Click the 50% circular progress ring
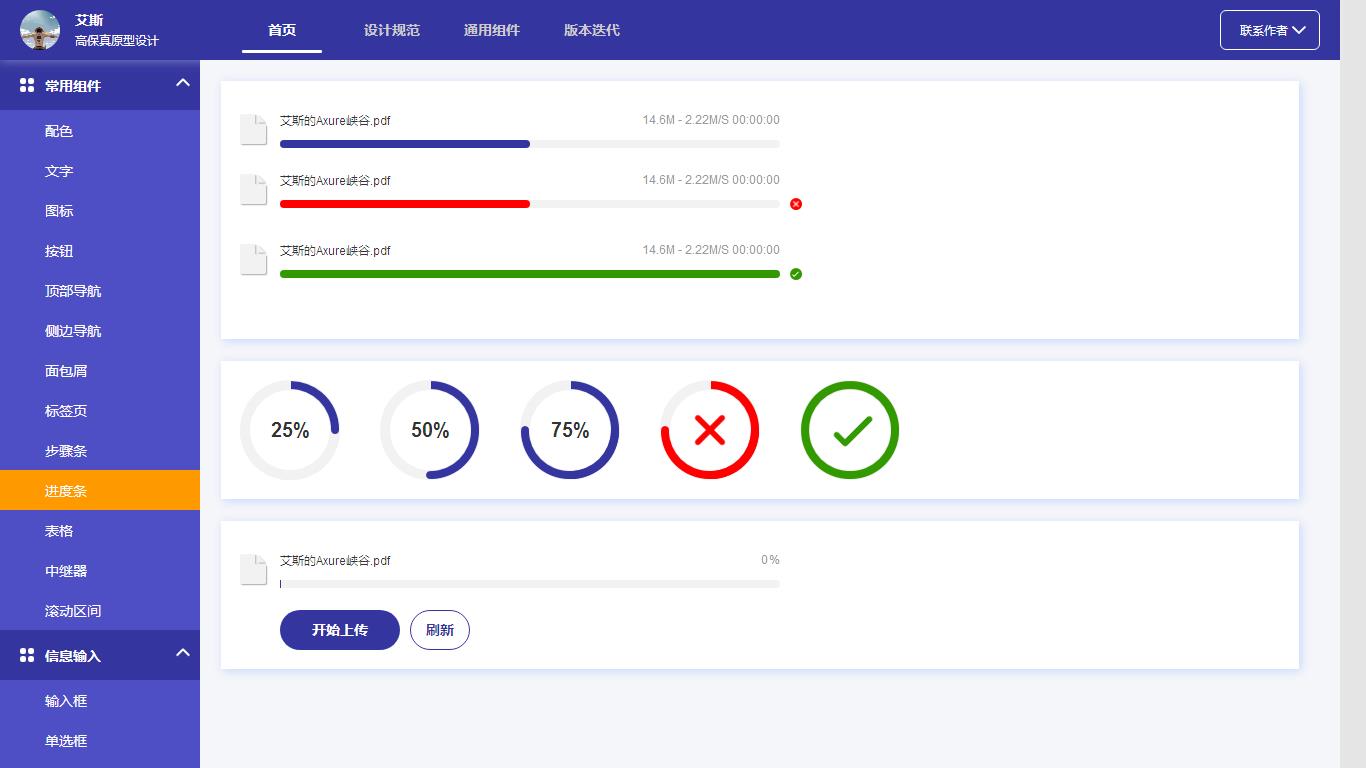Image resolution: width=1366 pixels, height=768 pixels. [x=430, y=430]
